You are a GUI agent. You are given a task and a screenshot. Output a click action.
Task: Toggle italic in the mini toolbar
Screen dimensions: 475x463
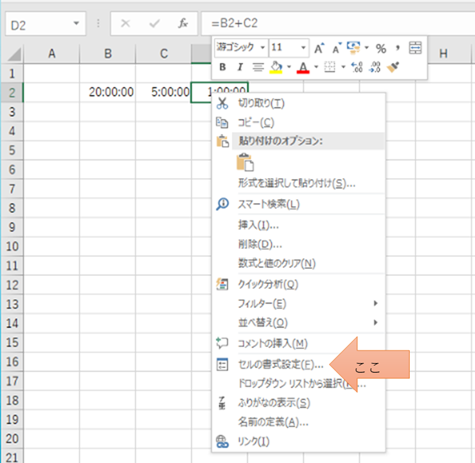(240, 67)
